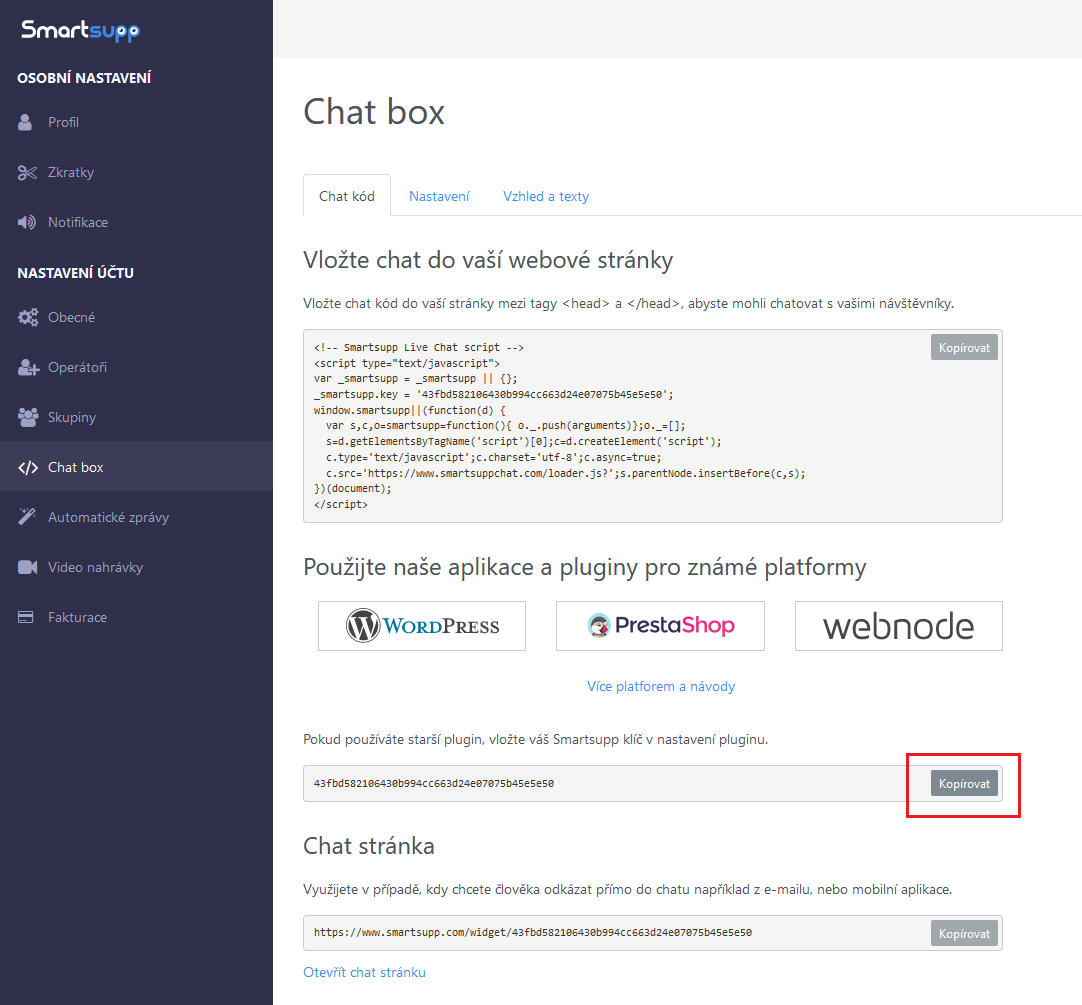
Task: Switch to the Nastavení tab
Action: [439, 196]
